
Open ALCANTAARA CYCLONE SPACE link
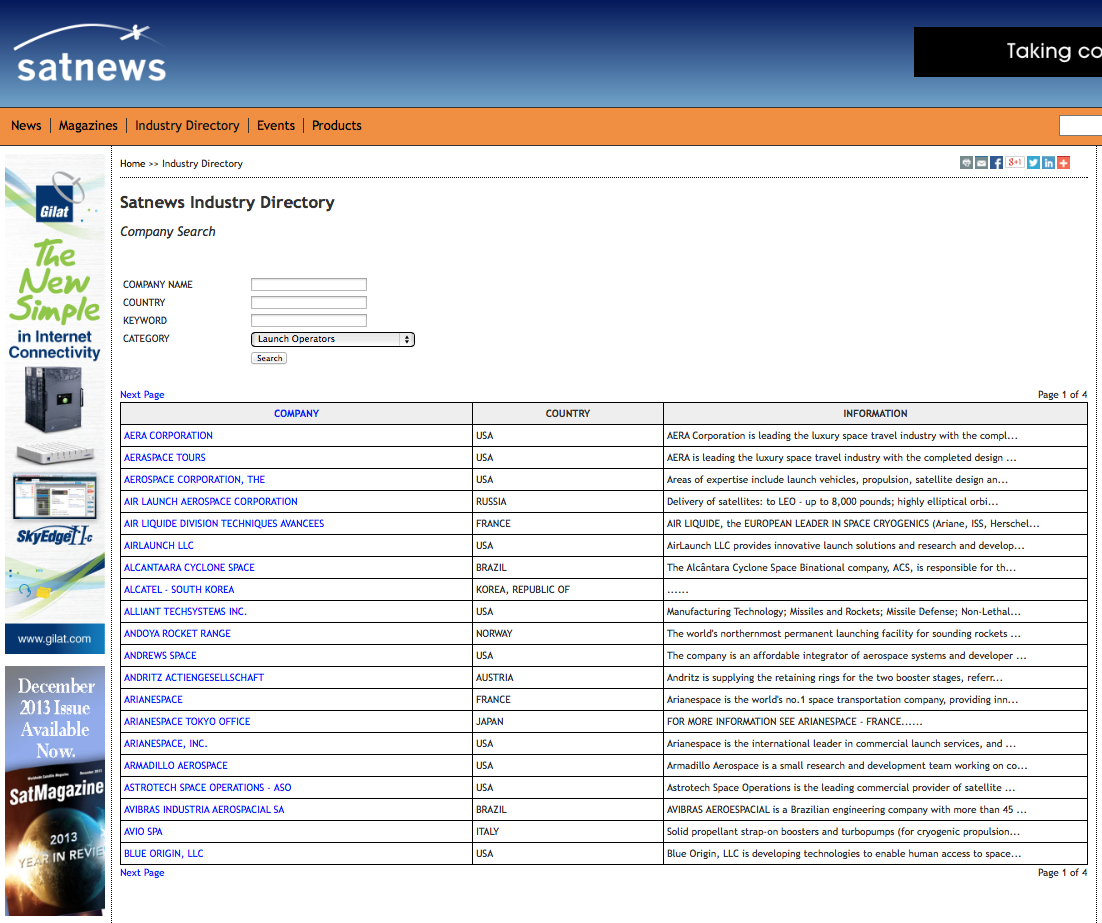tap(189, 567)
